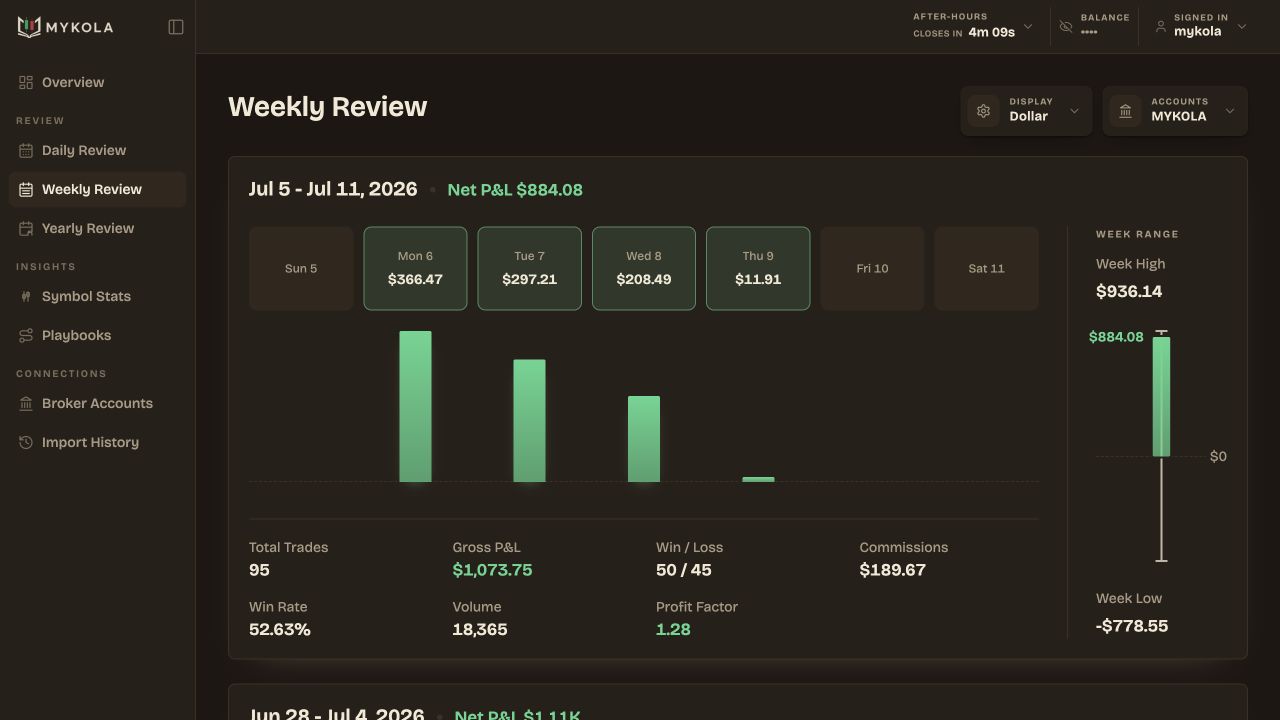The width and height of the screenshot is (1280, 720).
Task: Select the Sat 11 day card
Action: pos(986,268)
